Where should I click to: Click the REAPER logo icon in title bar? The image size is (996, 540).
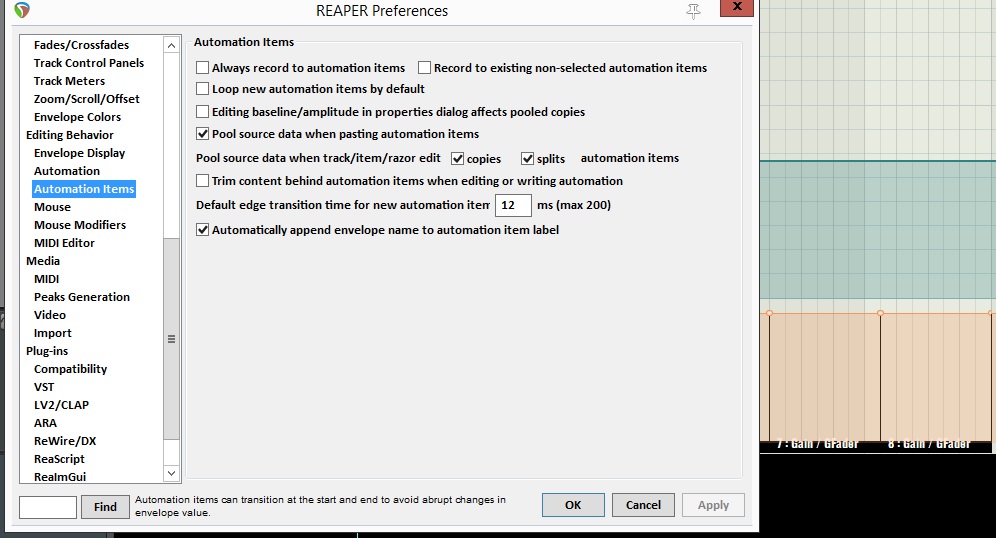[22, 10]
